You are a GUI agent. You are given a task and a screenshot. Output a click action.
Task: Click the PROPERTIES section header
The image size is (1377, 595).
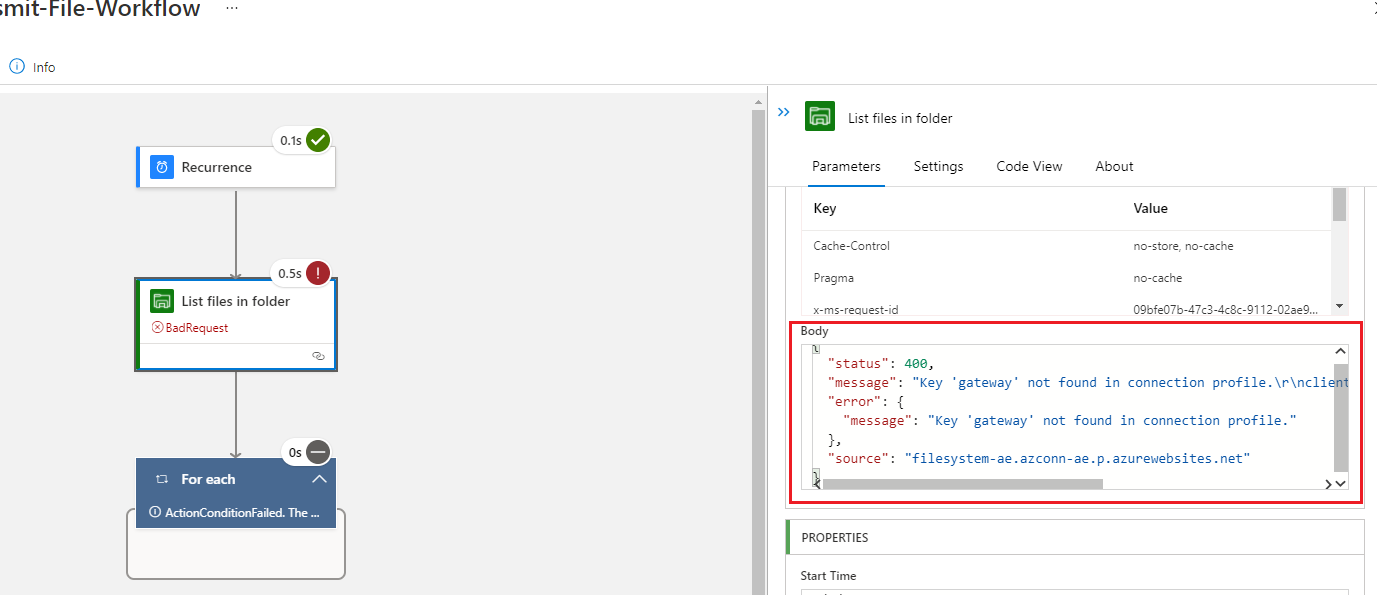835,537
